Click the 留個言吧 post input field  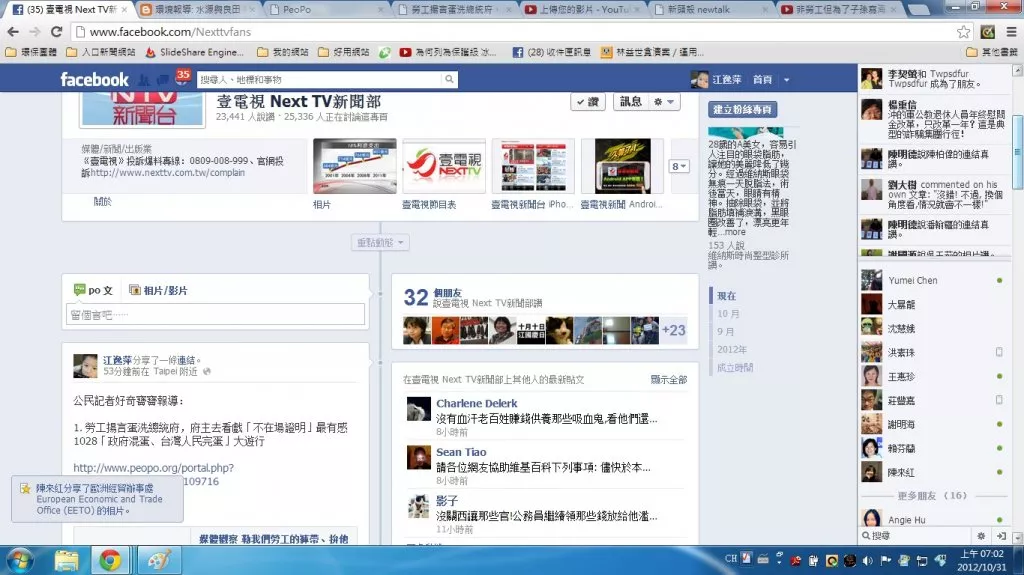pos(216,315)
